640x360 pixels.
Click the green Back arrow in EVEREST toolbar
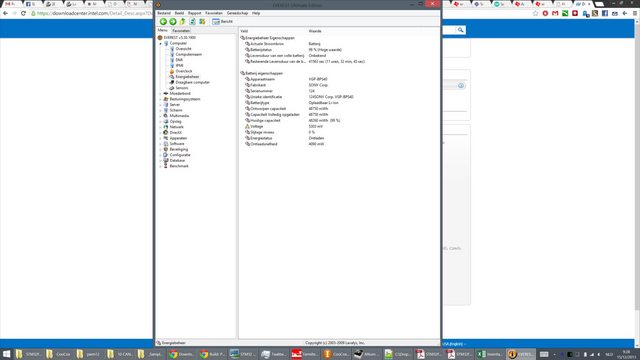click(x=163, y=22)
